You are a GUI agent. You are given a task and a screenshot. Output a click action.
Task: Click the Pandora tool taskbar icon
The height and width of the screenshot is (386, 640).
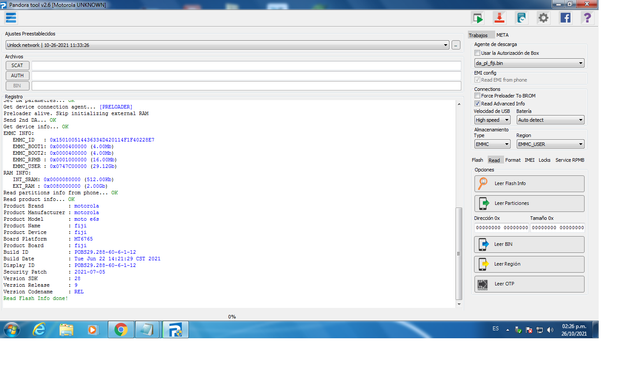tap(175, 330)
